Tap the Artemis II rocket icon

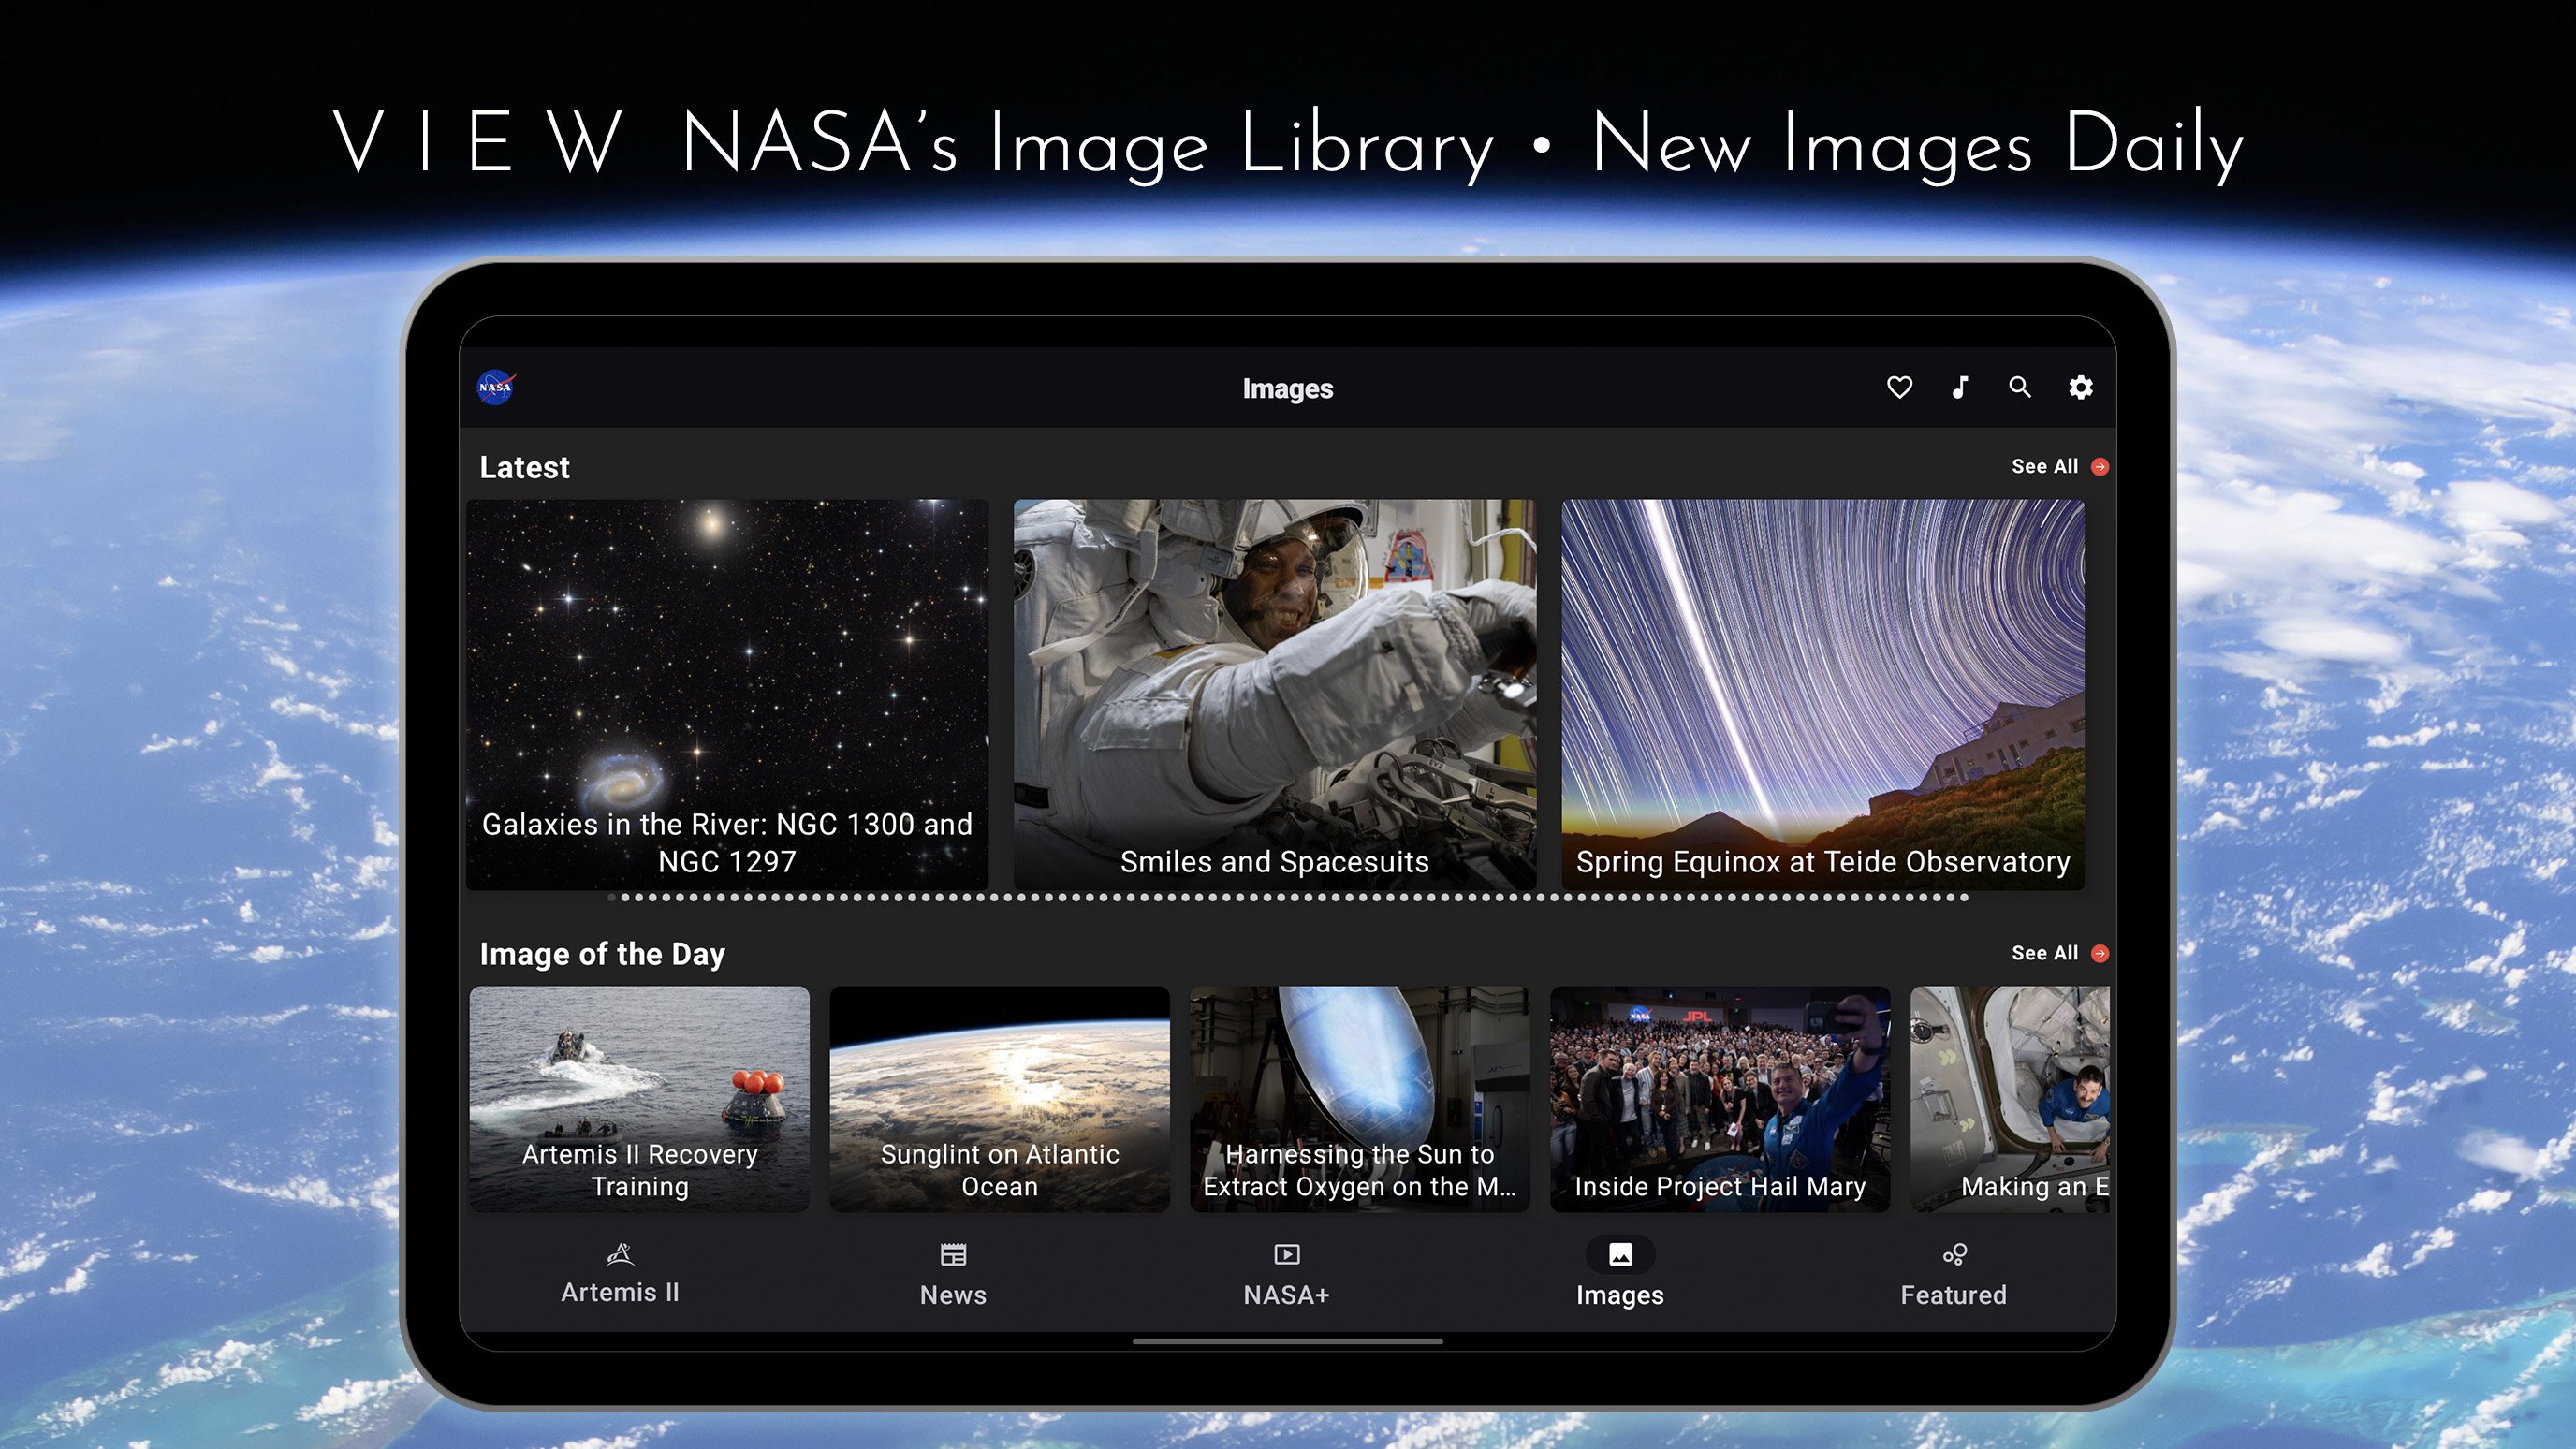click(x=620, y=1253)
